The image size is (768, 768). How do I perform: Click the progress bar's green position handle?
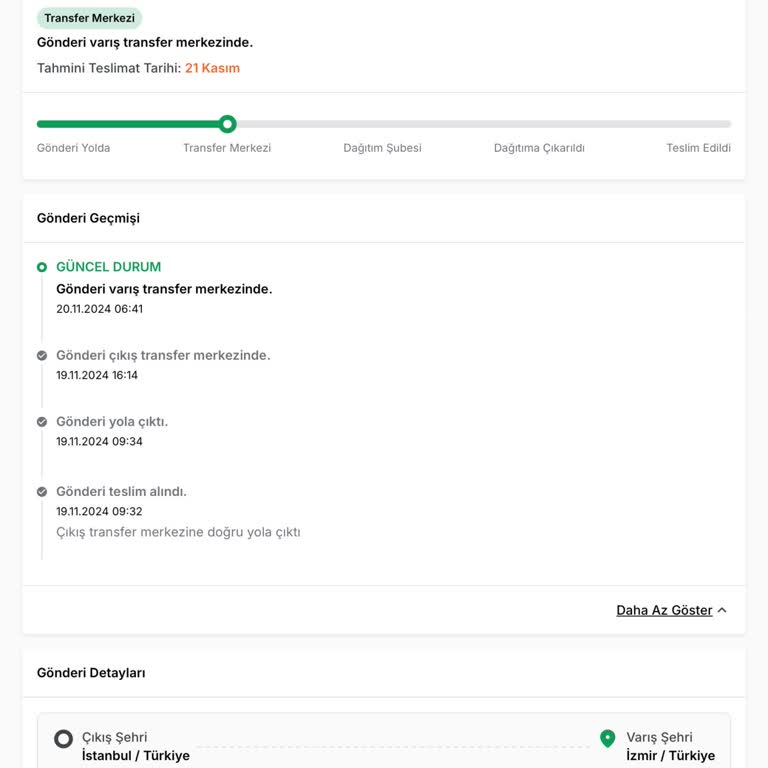click(228, 124)
